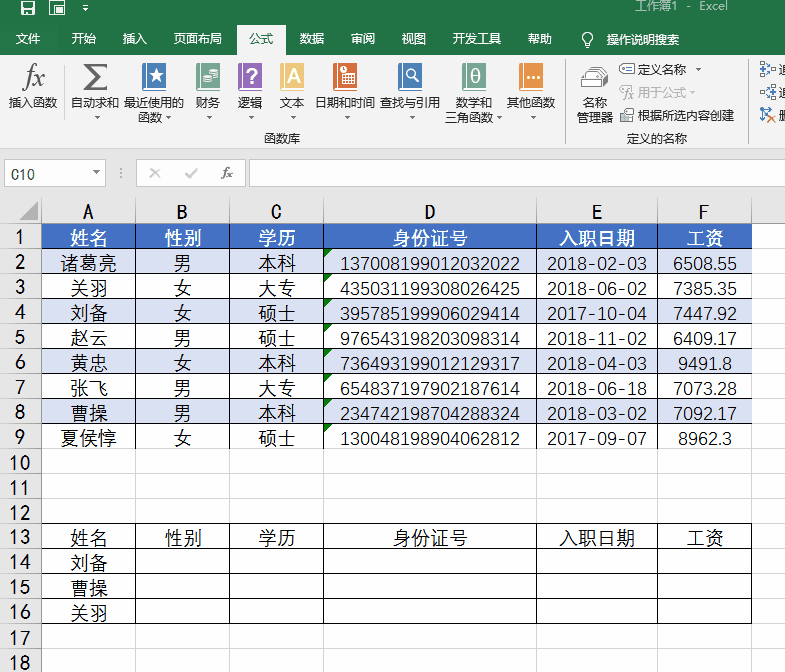Screen dimensions: 785x672
Task: Click the salary cell 8962.3
Action: [x=704, y=437]
